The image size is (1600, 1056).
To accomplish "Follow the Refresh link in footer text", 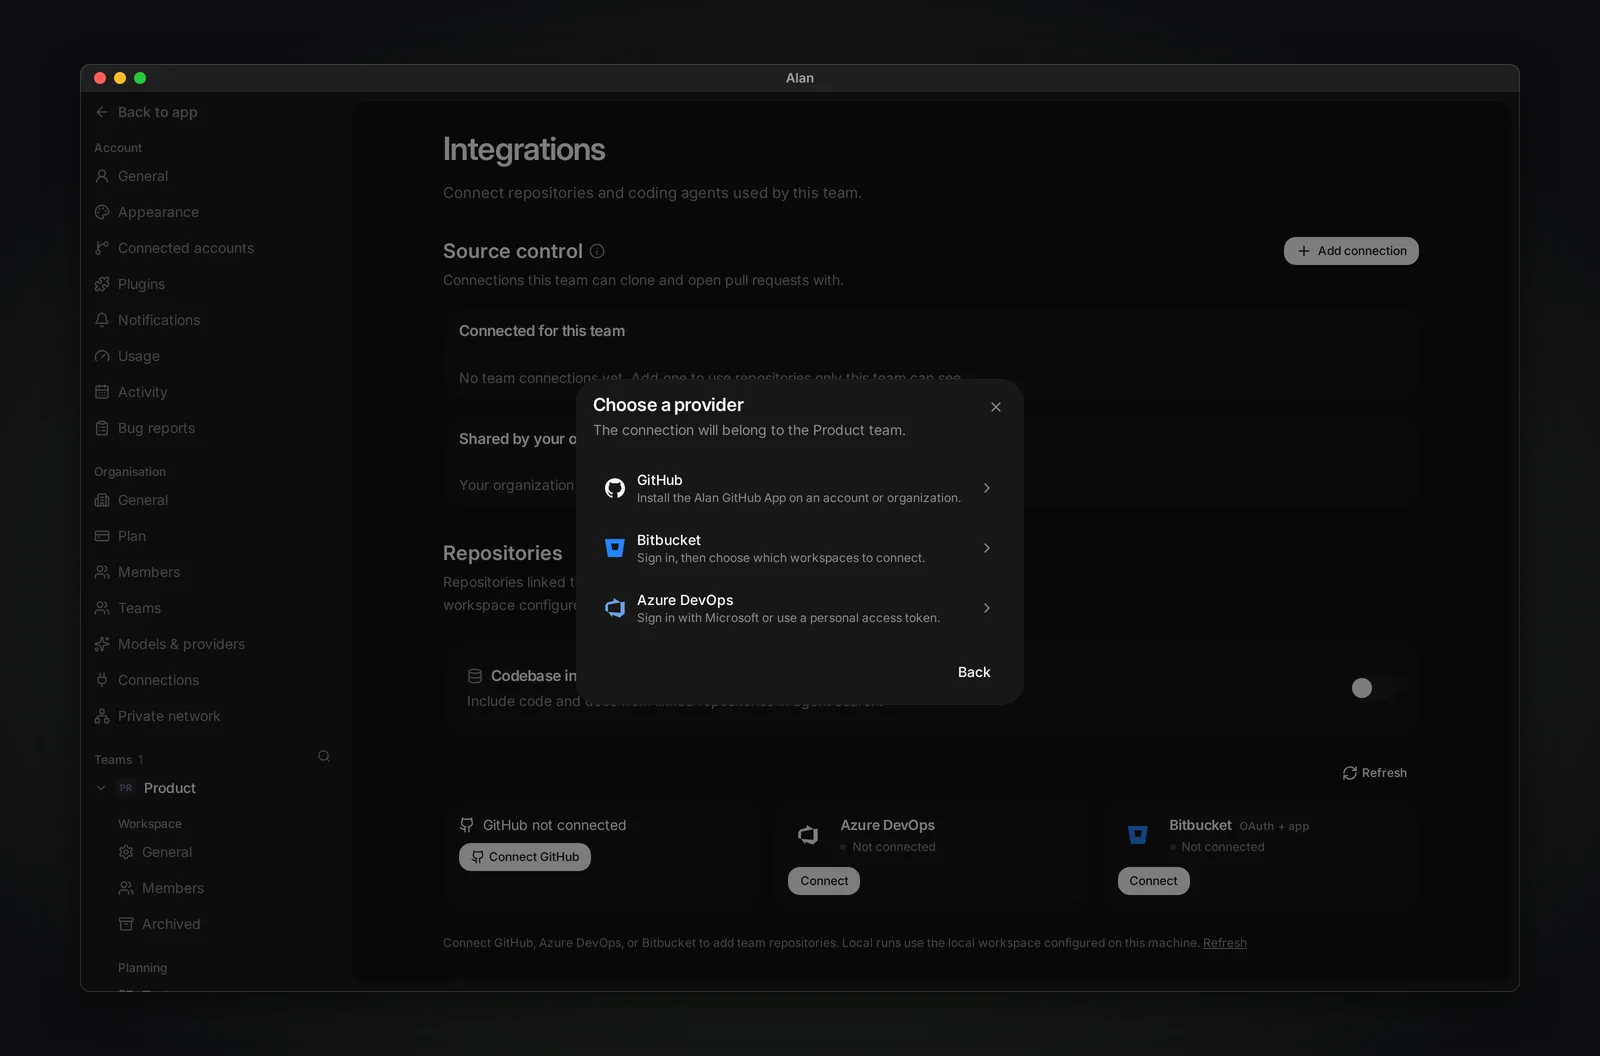I will tap(1225, 943).
